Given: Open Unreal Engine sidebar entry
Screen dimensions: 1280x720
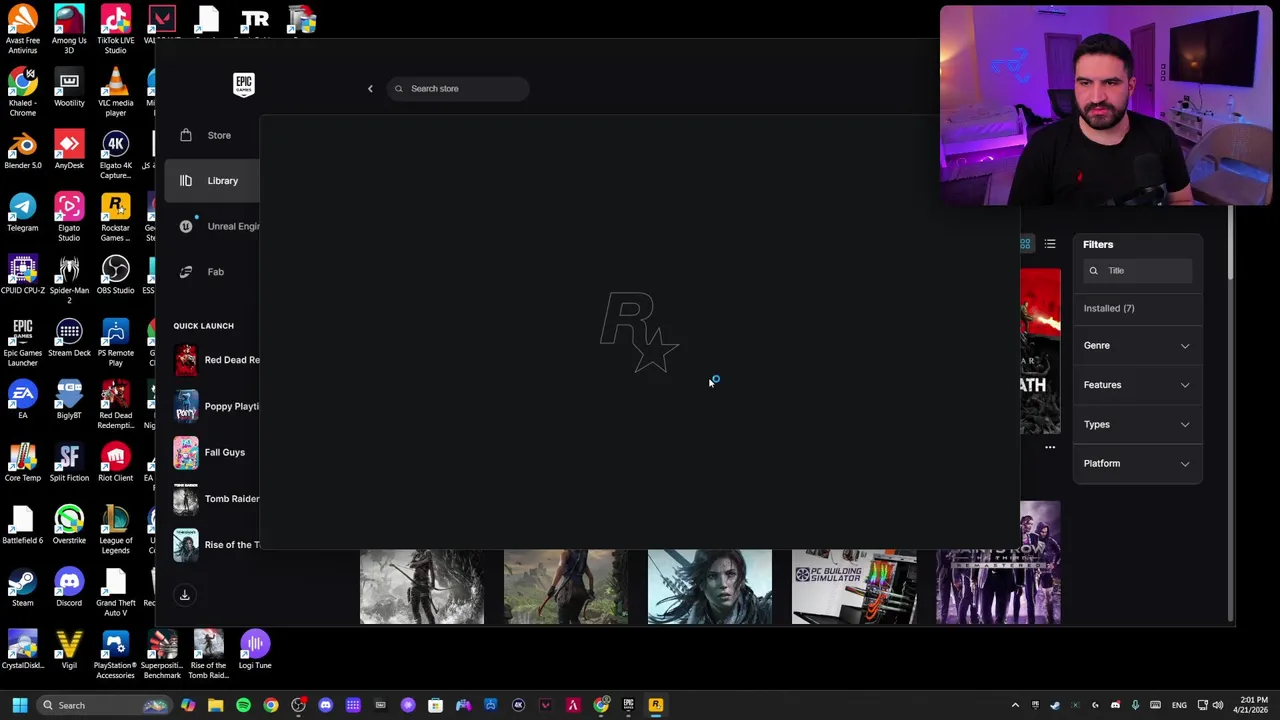Looking at the screenshot, I should pyautogui.click(x=212, y=226).
